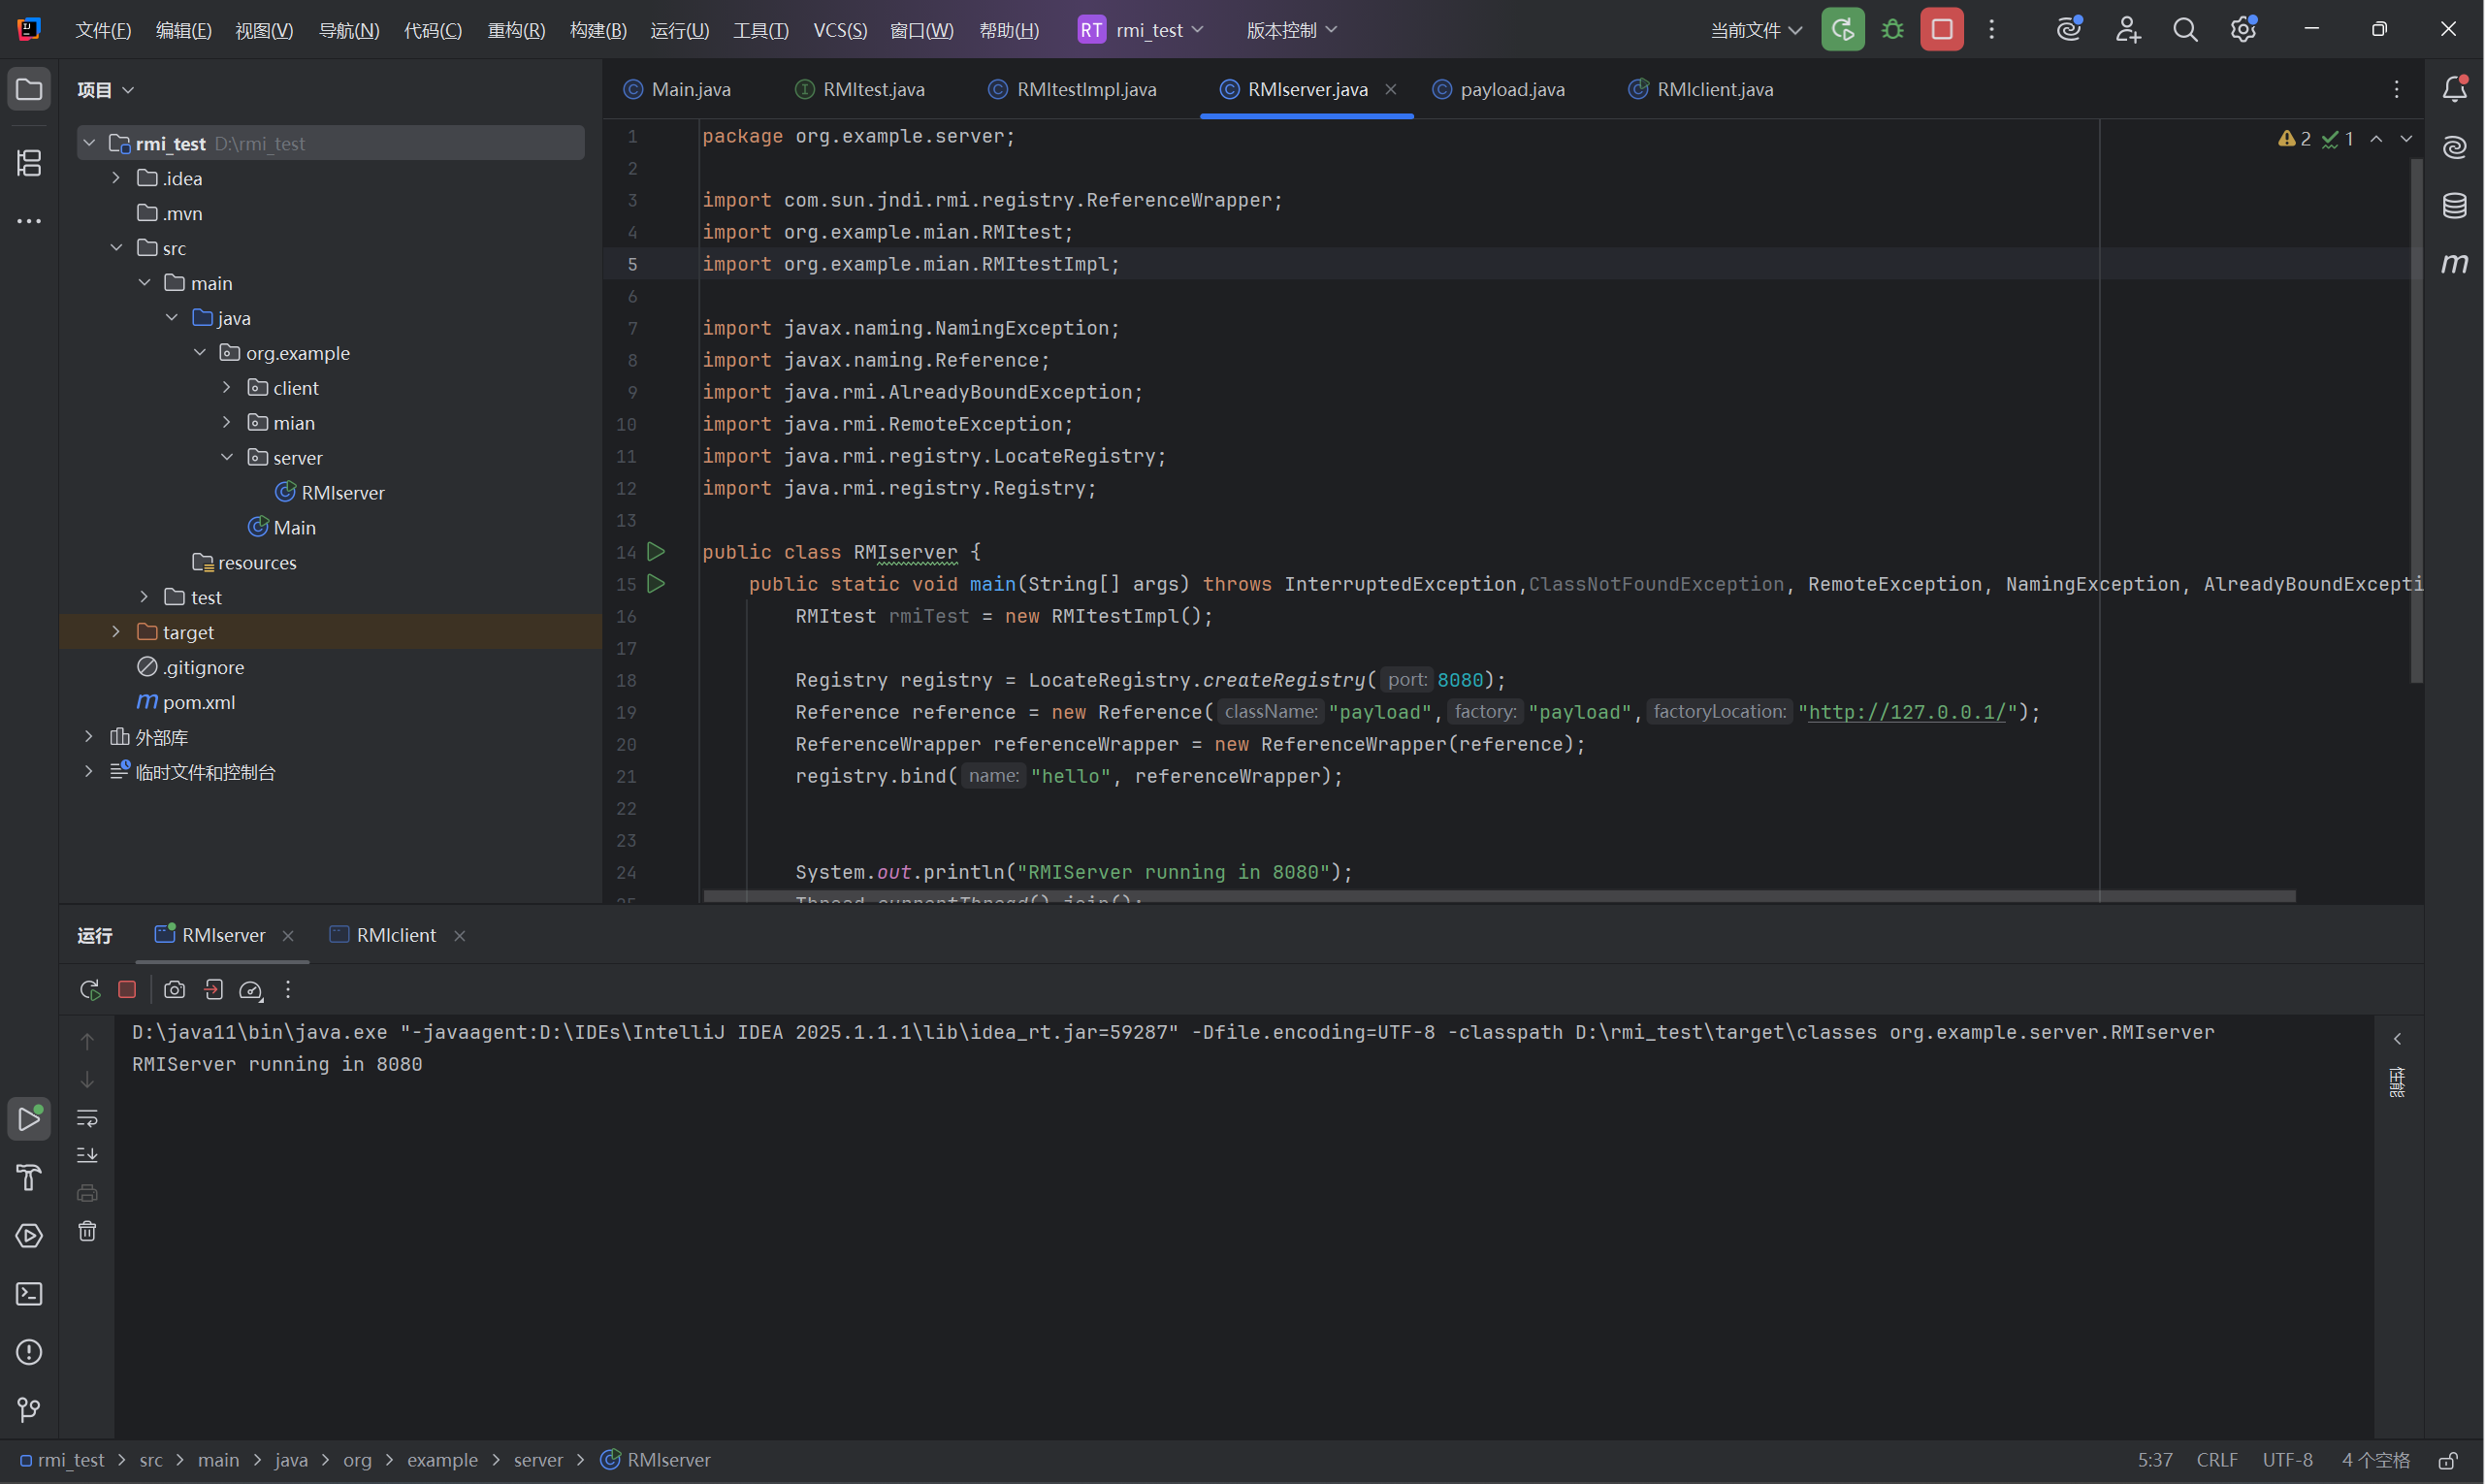The height and width of the screenshot is (1484, 2485).
Task: Open the Git version control tool window
Action: [29, 1410]
